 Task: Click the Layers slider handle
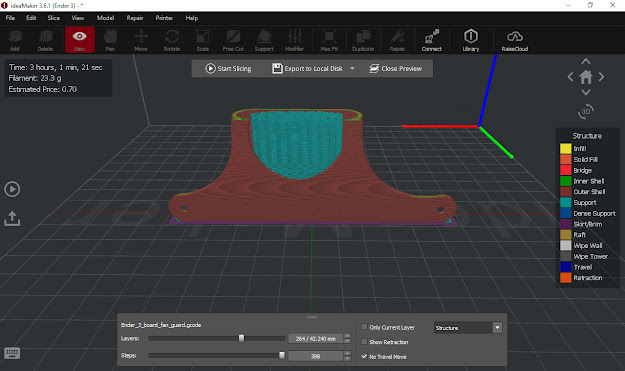pos(241,338)
